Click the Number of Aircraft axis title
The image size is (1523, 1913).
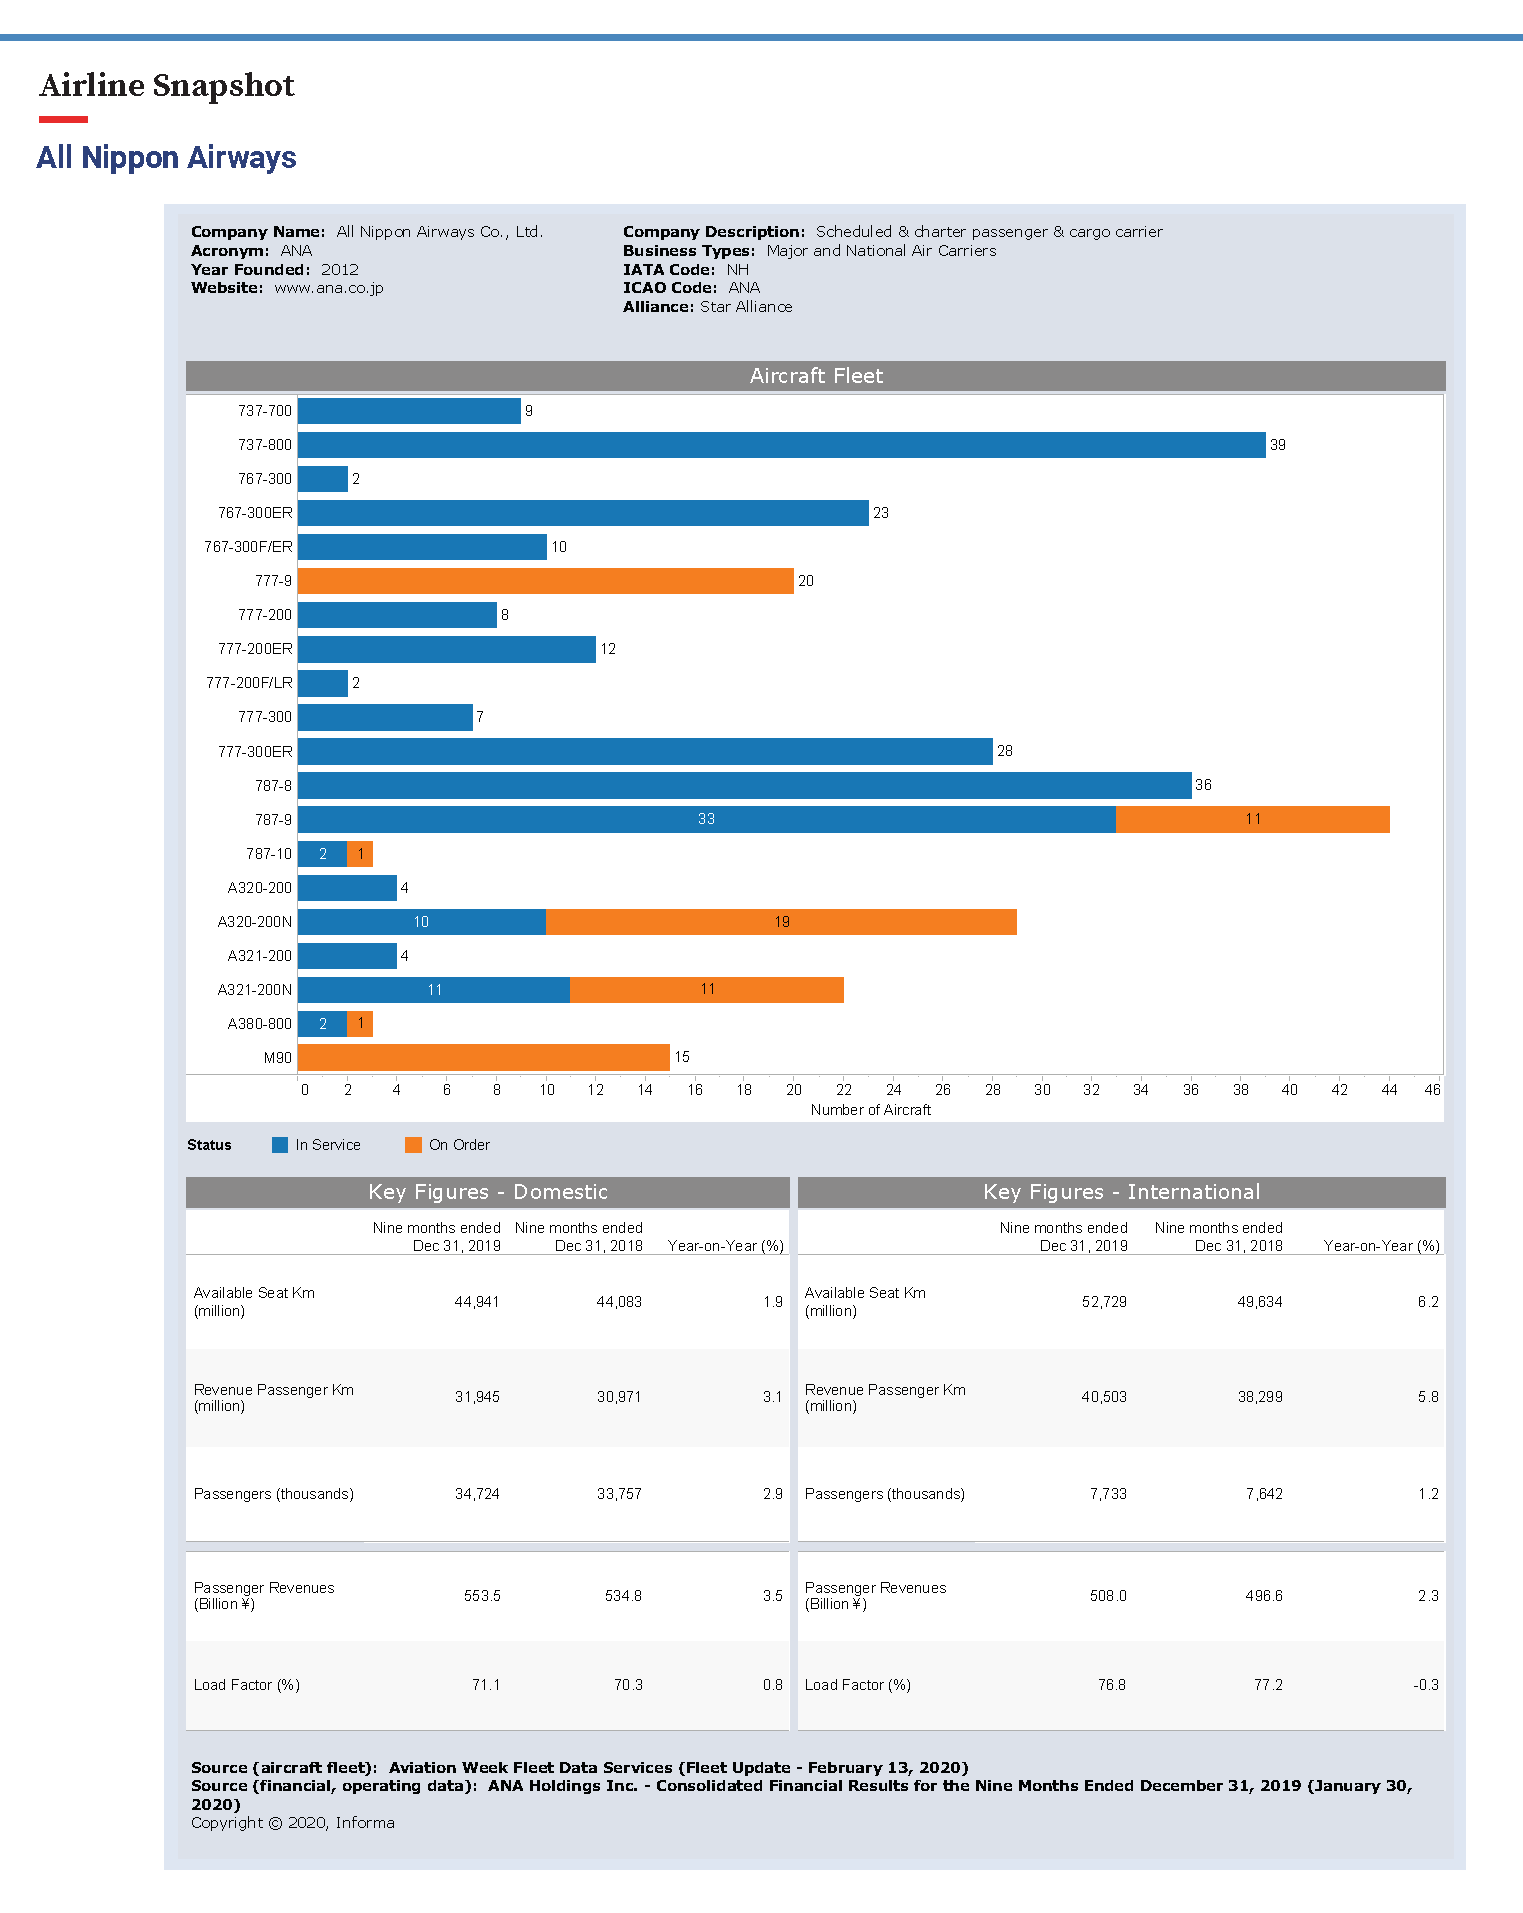[x=870, y=1110]
